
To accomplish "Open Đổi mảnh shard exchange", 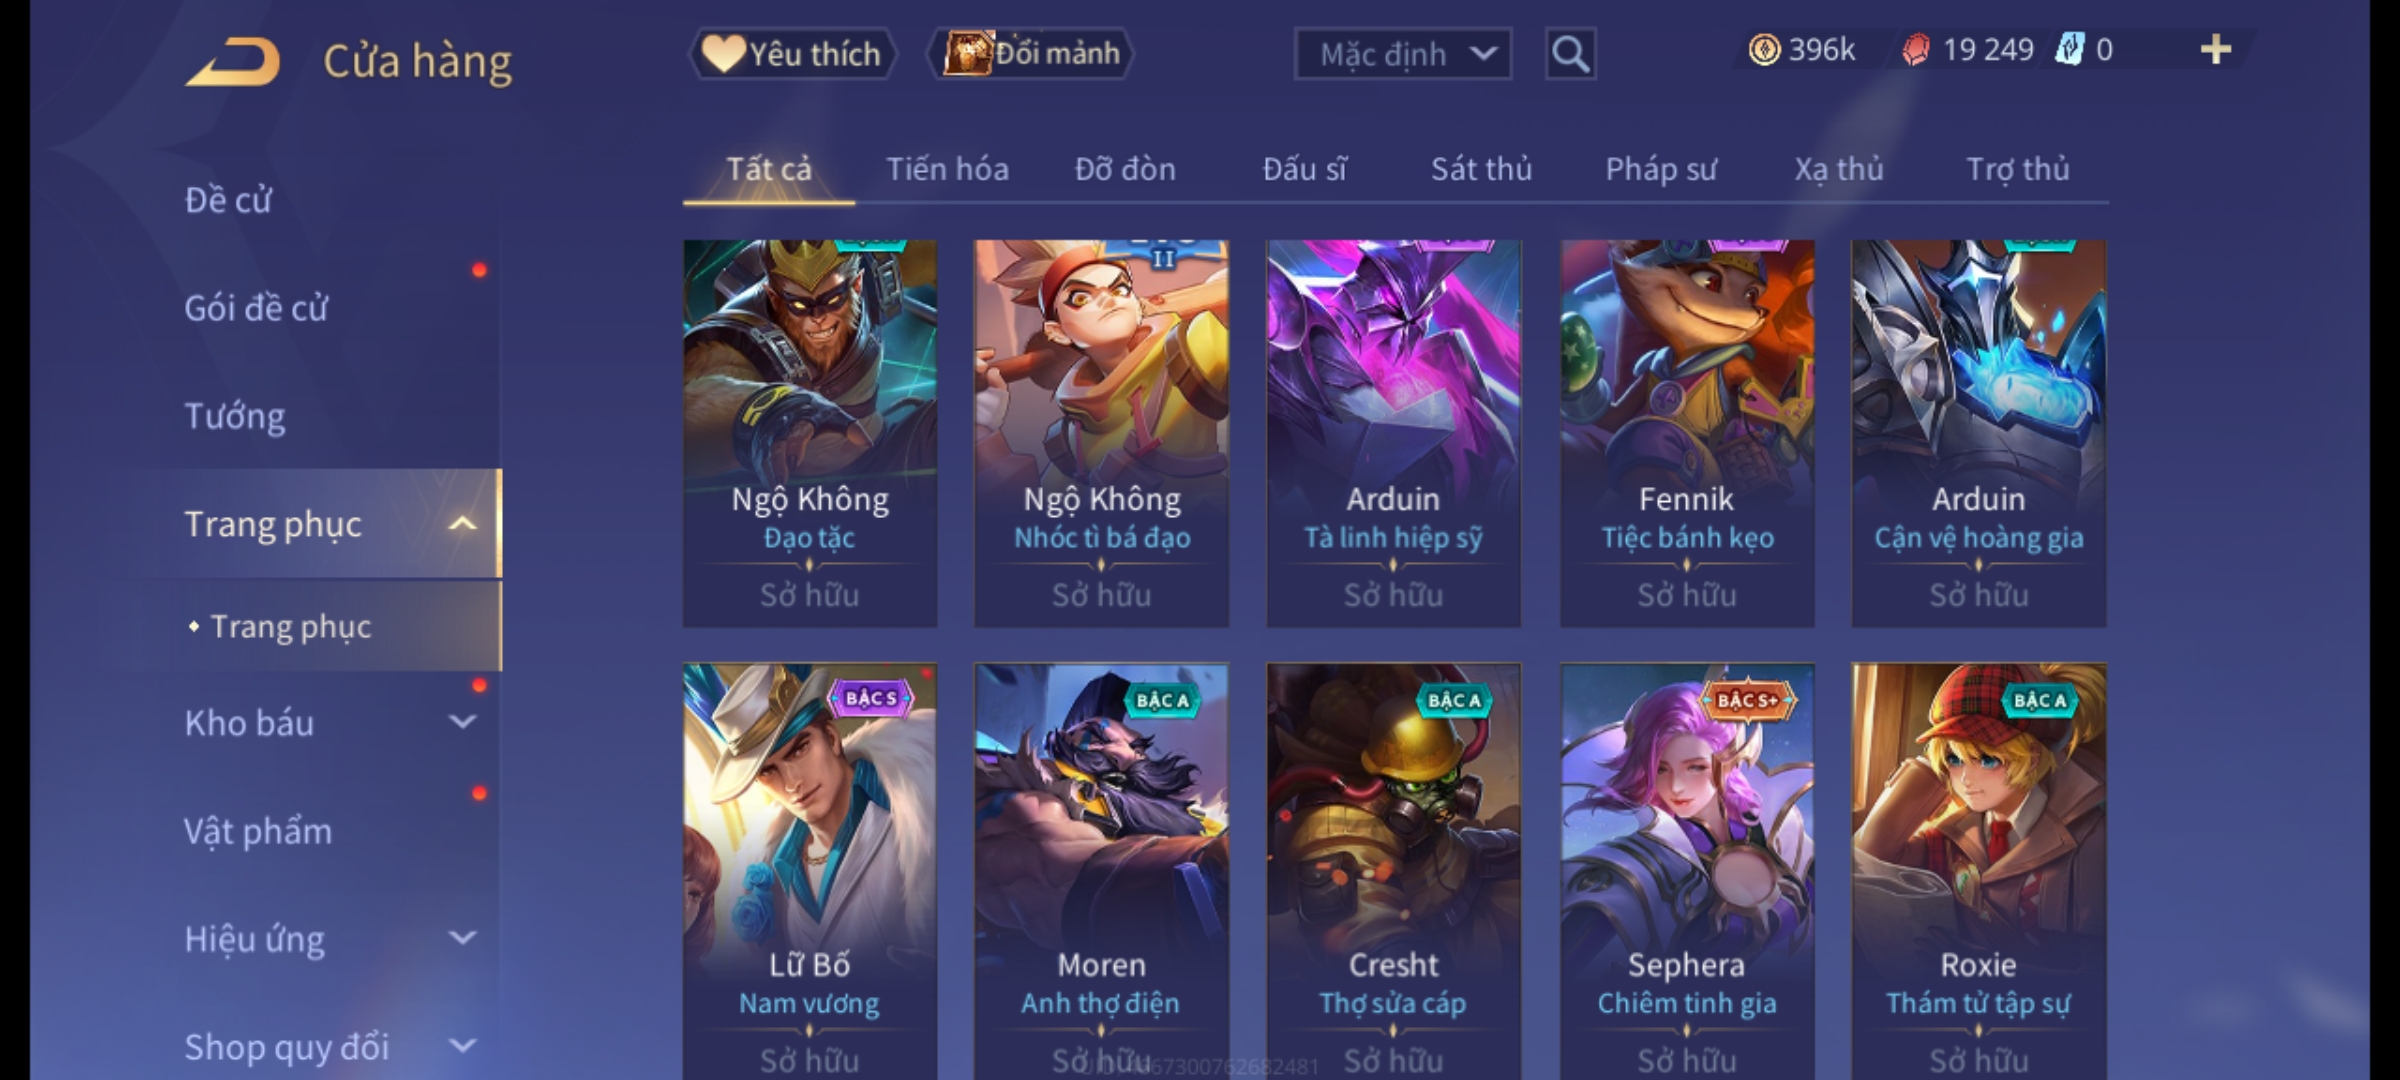I will pos(1031,54).
